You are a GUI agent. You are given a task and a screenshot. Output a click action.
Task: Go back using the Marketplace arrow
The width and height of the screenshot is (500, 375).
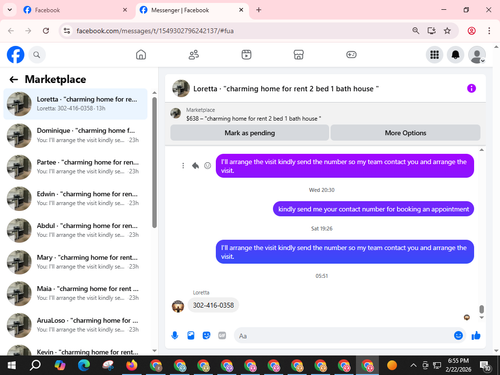(14, 79)
